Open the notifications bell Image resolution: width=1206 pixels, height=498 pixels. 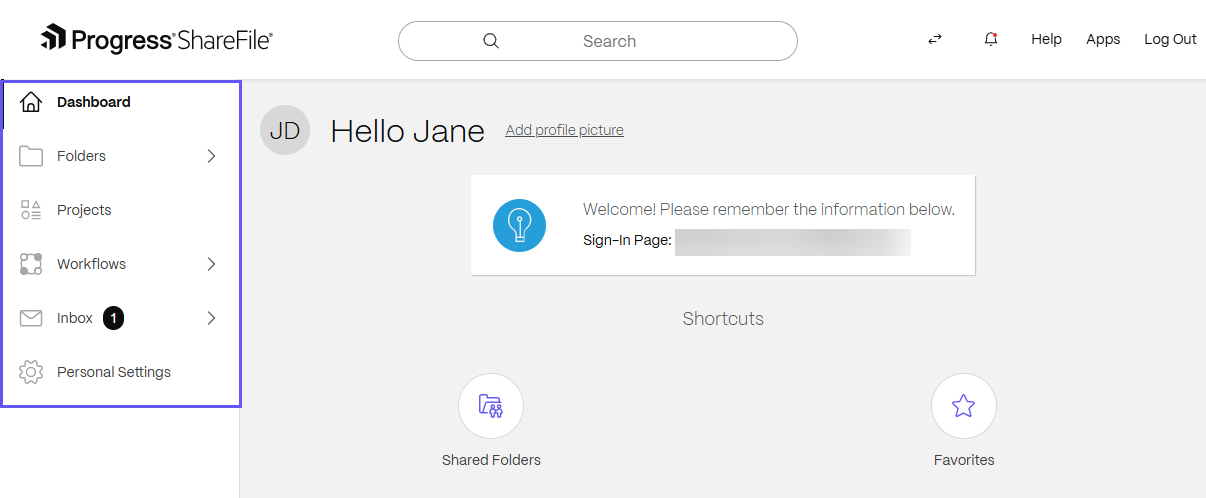click(991, 39)
